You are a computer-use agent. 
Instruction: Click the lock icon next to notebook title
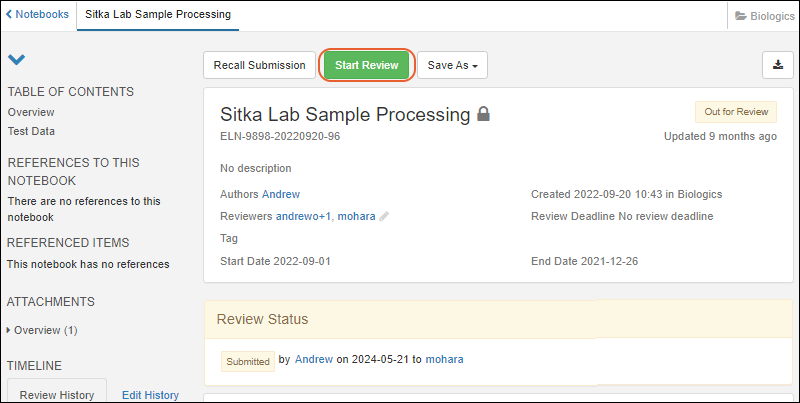(484, 115)
